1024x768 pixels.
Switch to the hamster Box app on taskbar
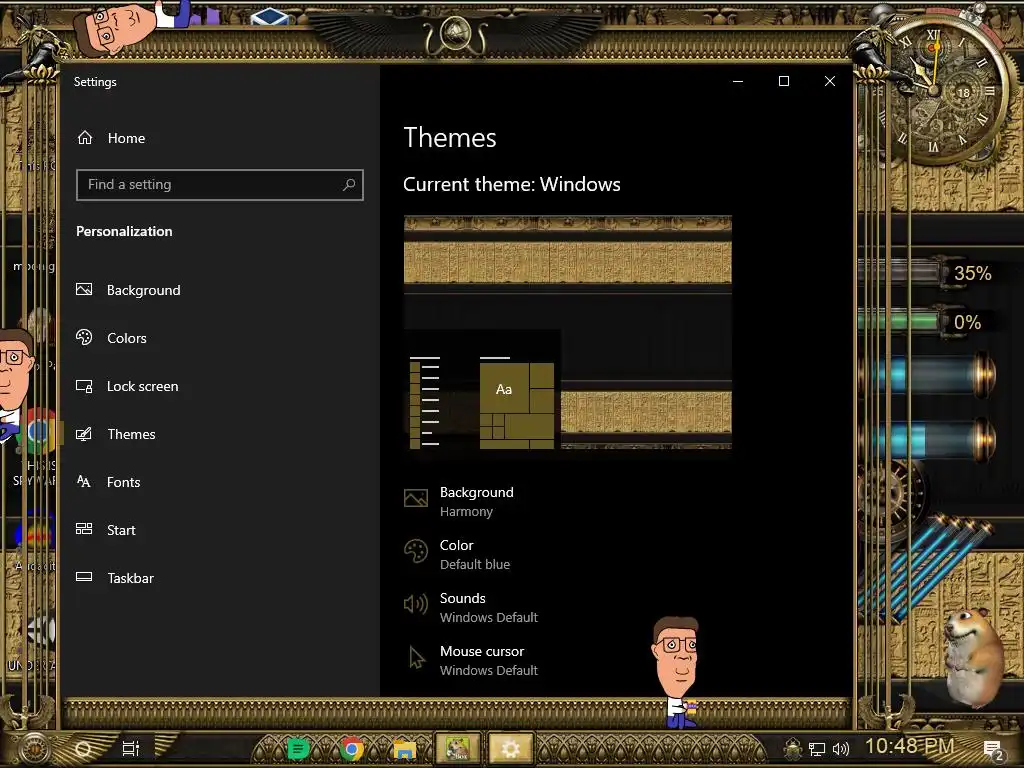(458, 748)
